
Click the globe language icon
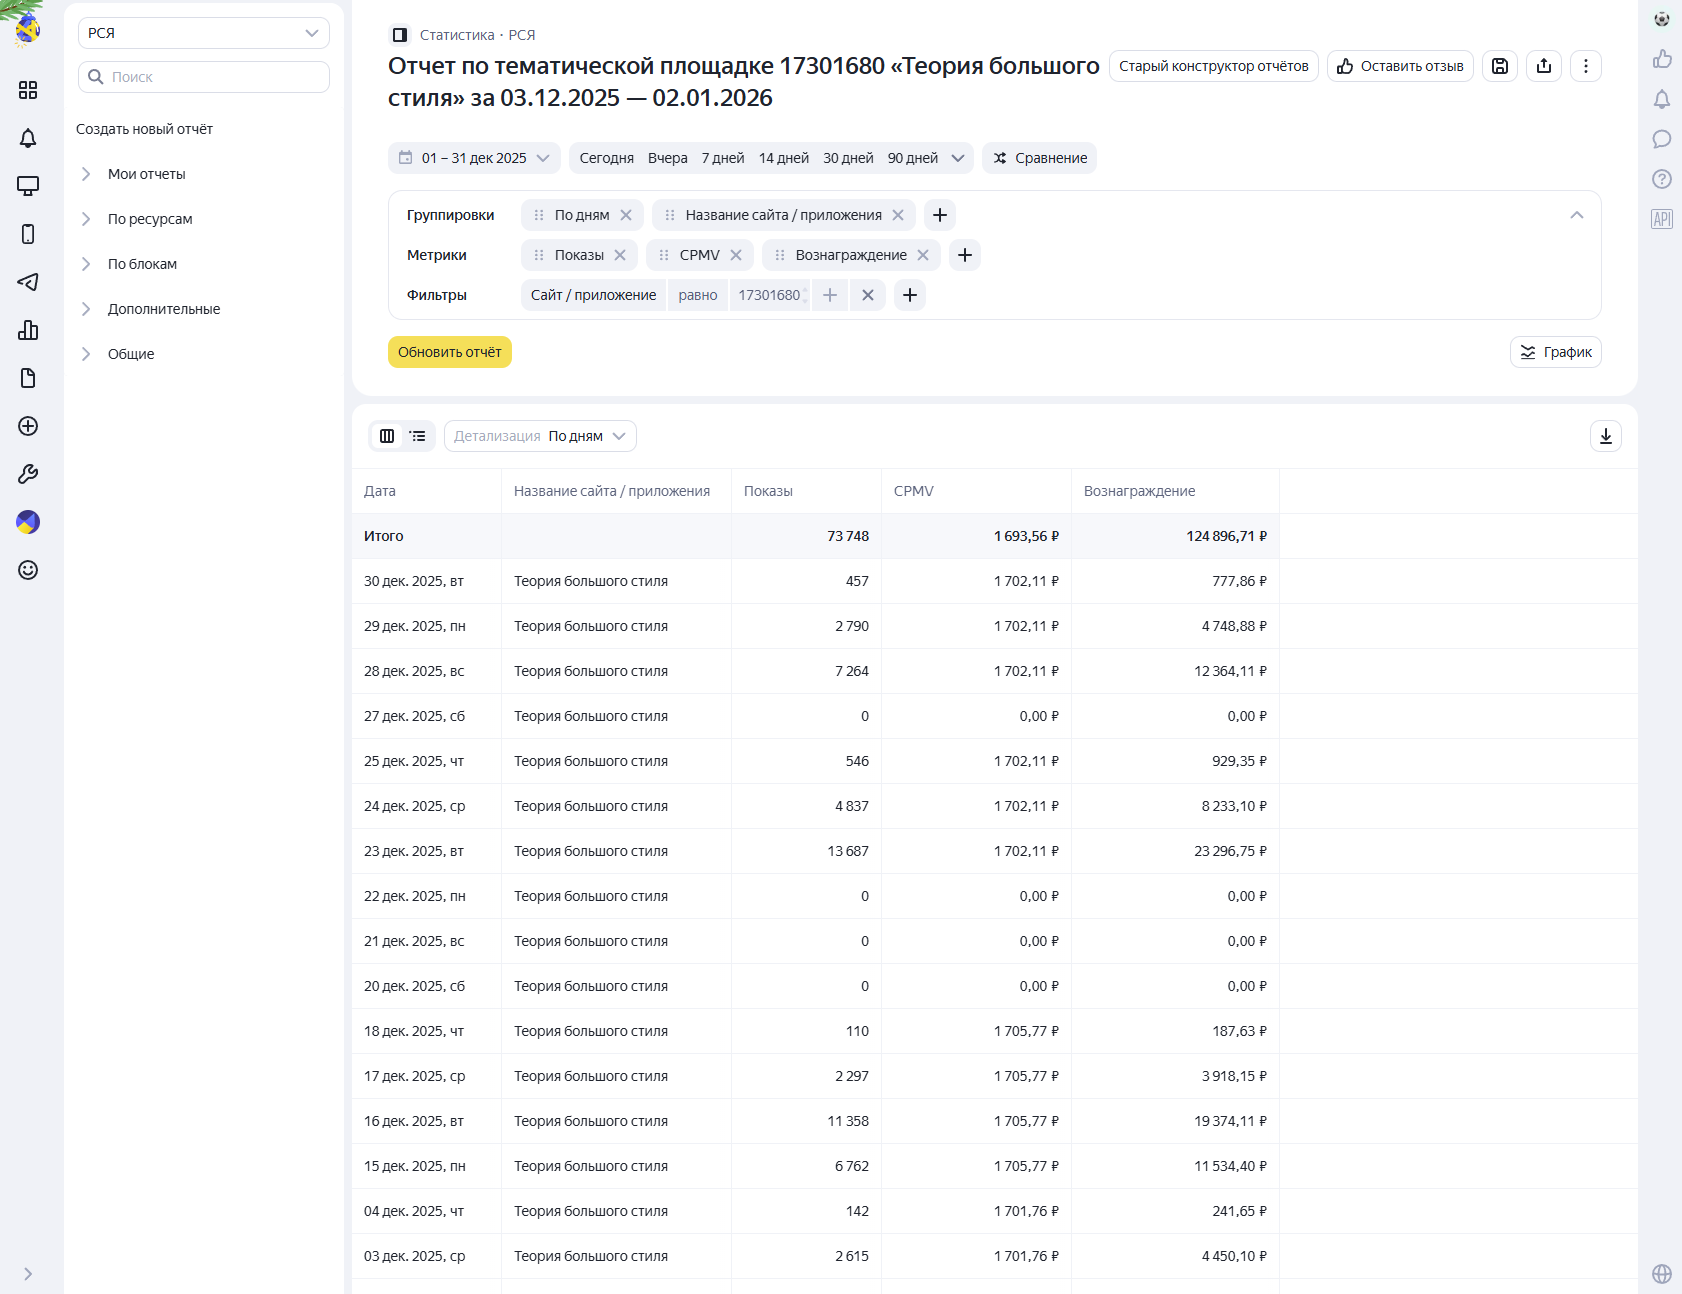tap(1662, 1274)
